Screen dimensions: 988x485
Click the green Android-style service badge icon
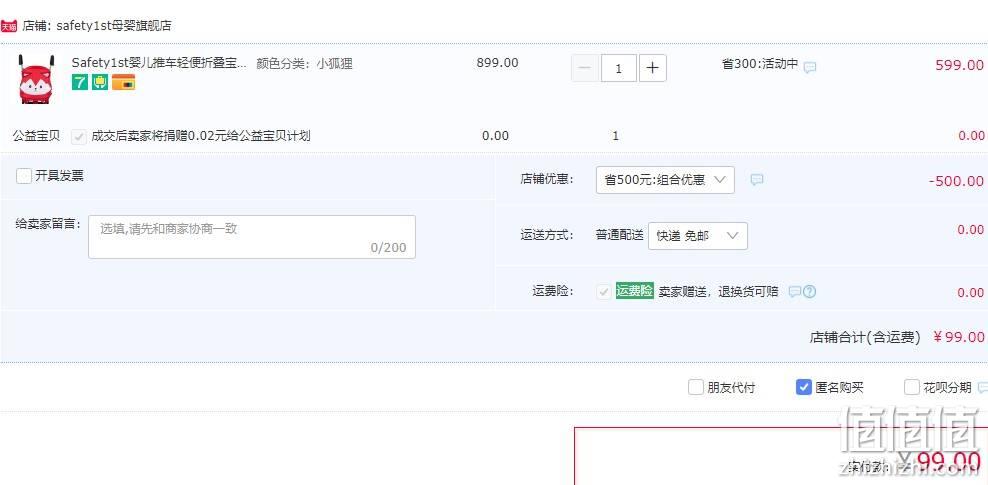coord(100,82)
